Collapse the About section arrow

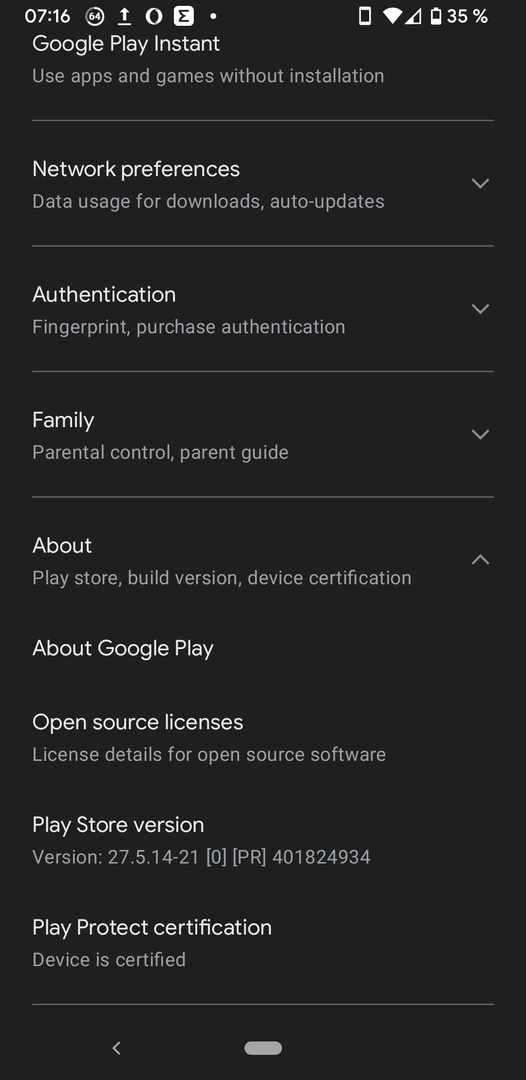[480, 560]
